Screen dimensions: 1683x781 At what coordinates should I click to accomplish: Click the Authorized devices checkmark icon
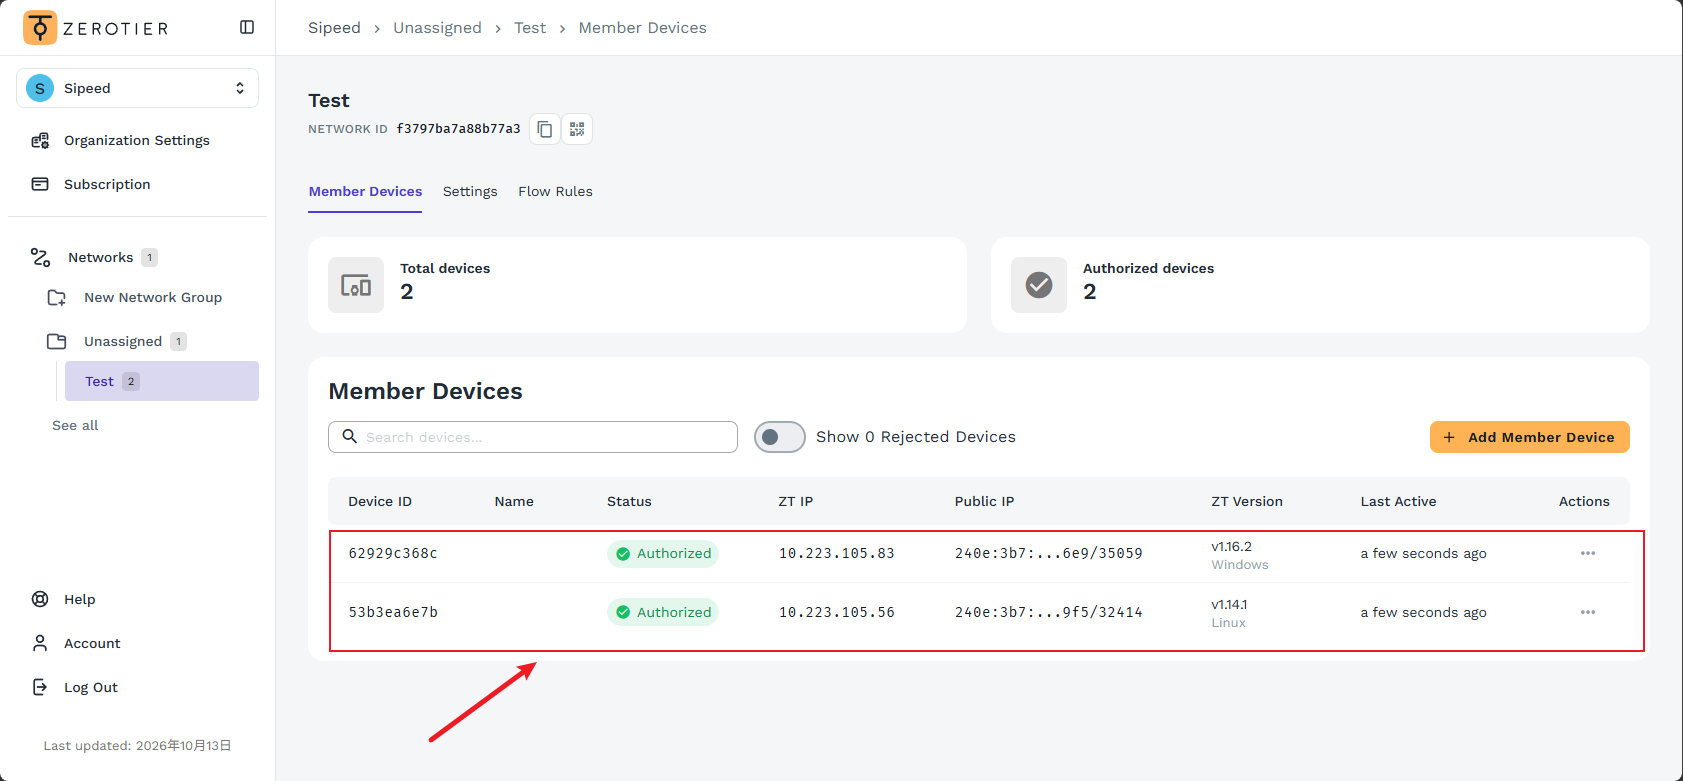click(x=1039, y=285)
